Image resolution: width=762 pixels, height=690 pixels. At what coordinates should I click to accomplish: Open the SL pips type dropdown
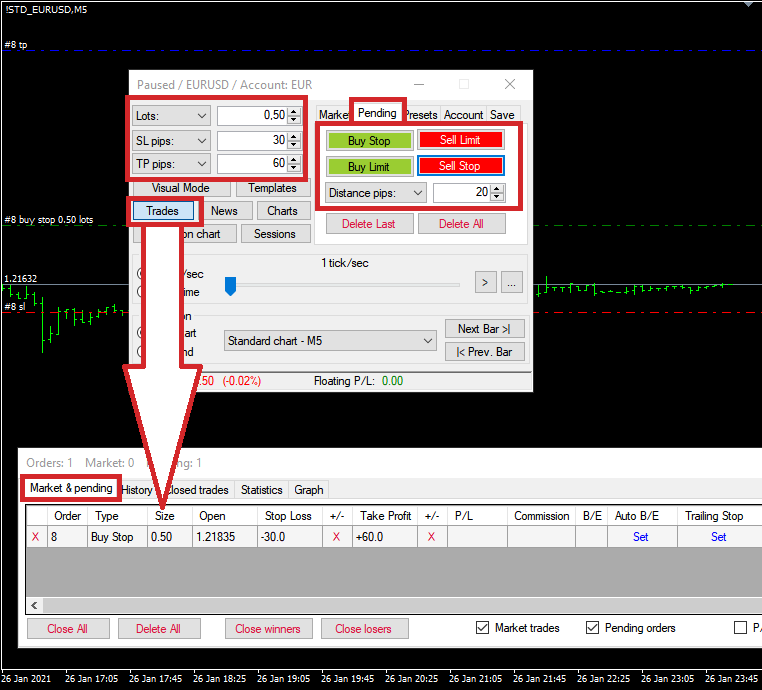171,141
